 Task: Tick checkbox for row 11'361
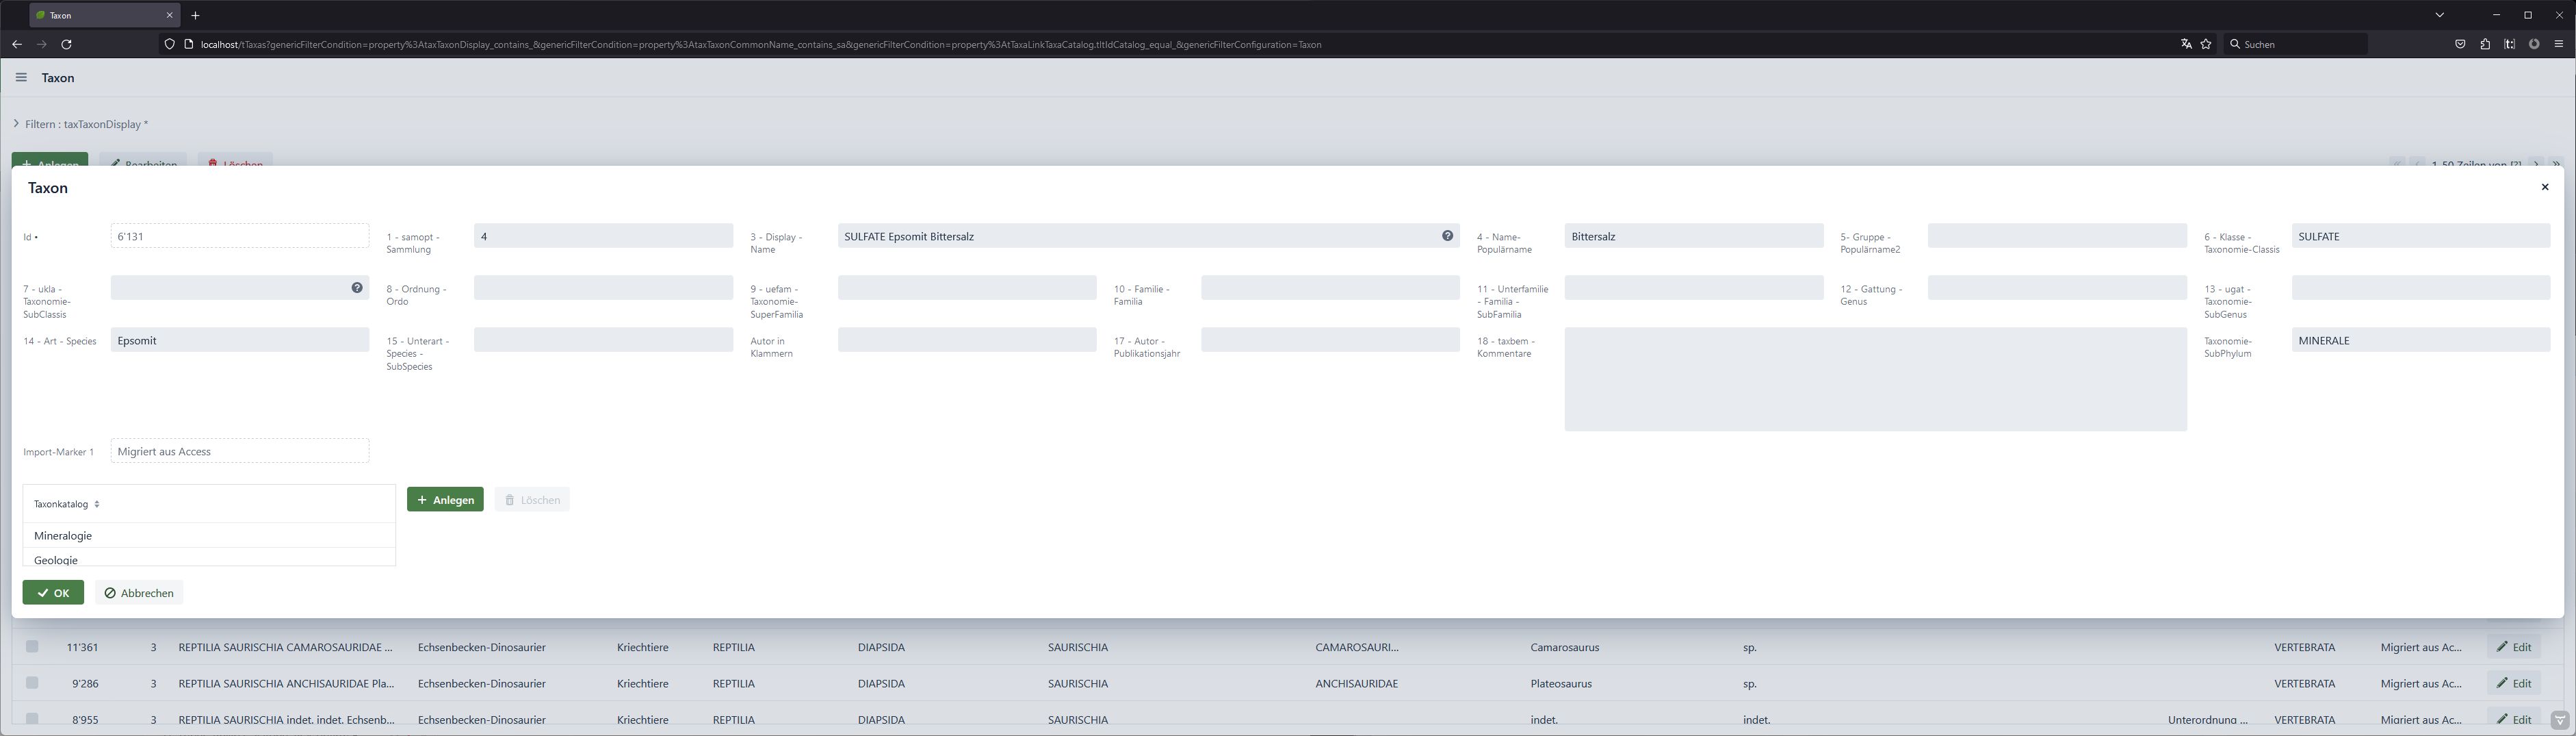click(32, 647)
